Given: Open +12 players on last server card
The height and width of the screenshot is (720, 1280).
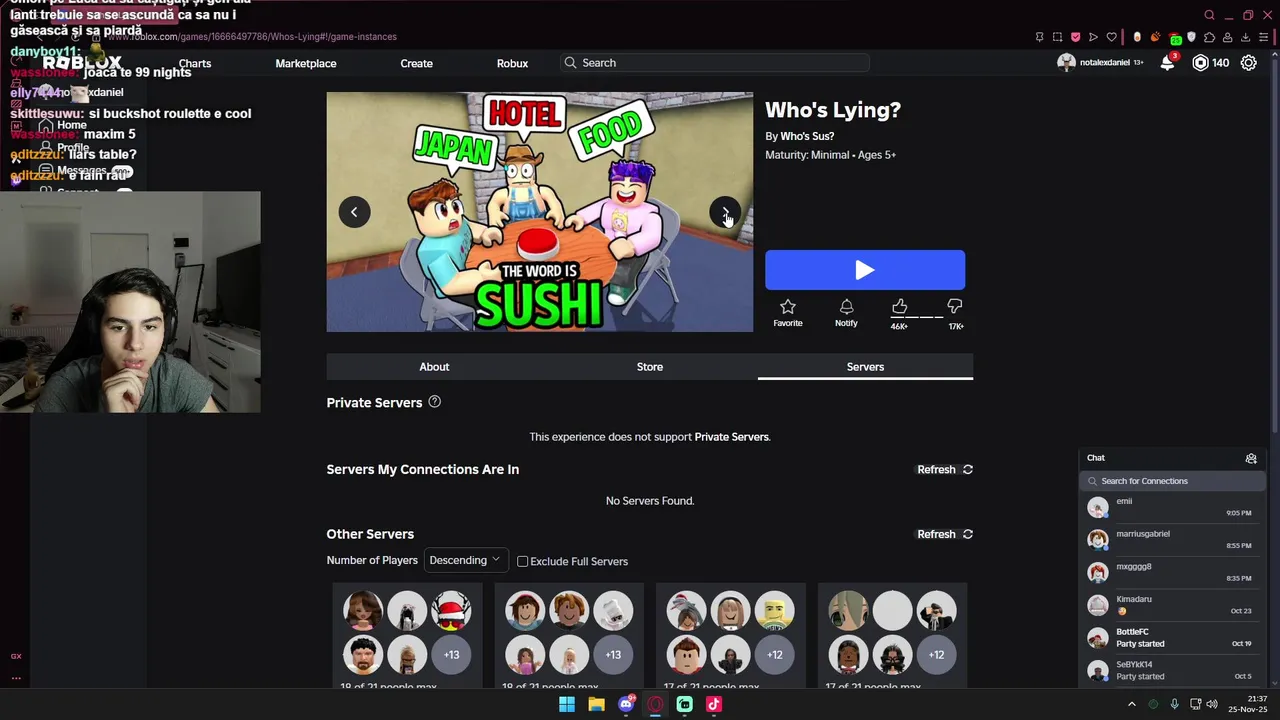Looking at the screenshot, I should pos(936,655).
